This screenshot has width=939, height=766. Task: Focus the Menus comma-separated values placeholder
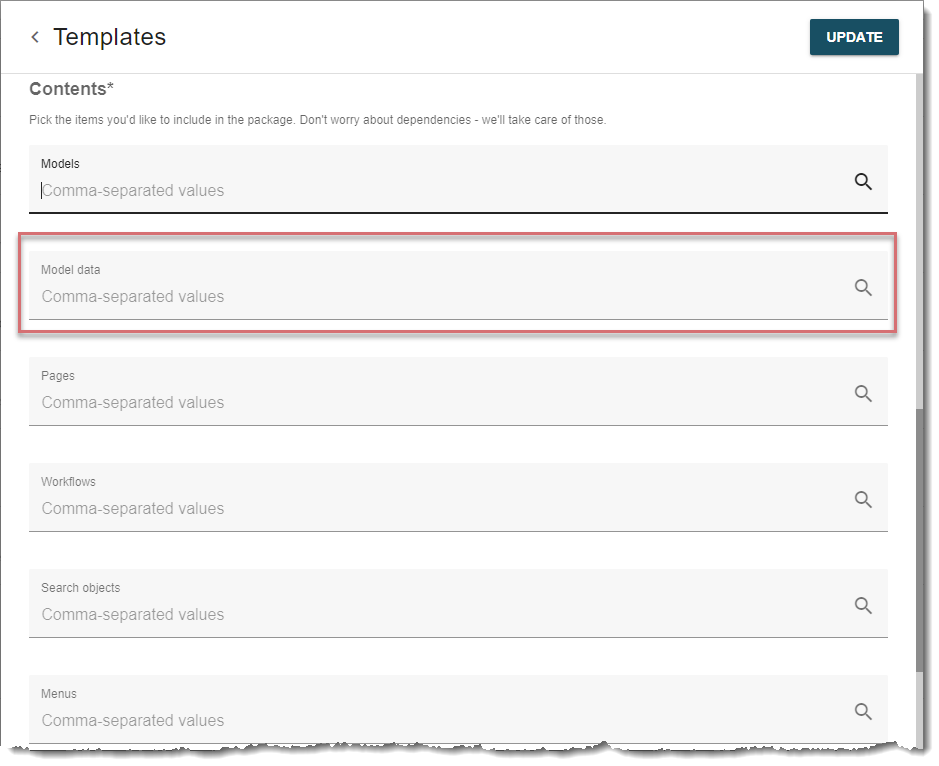133,720
